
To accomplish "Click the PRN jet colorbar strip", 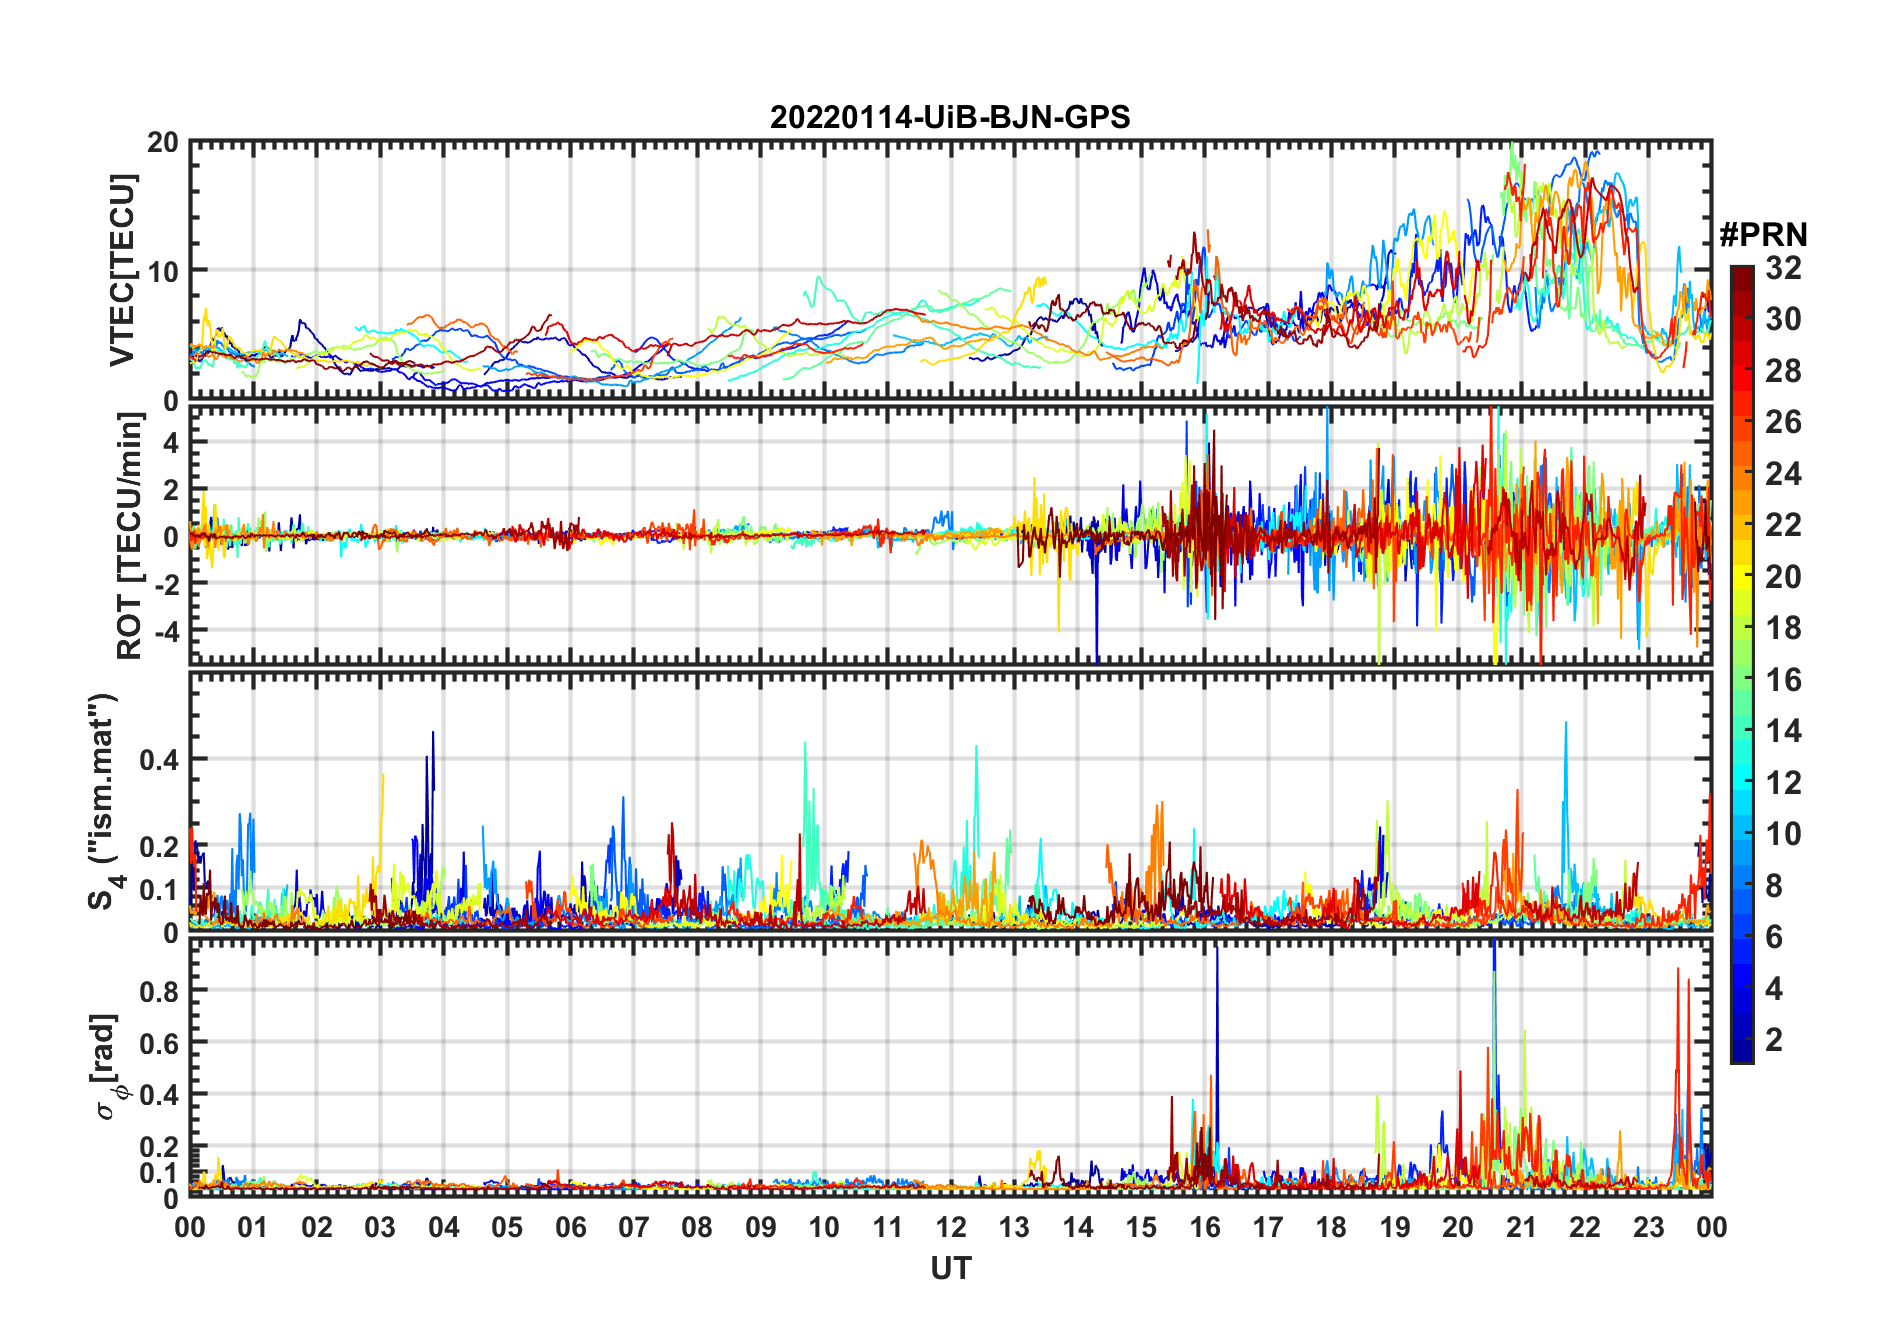I will (1741, 664).
